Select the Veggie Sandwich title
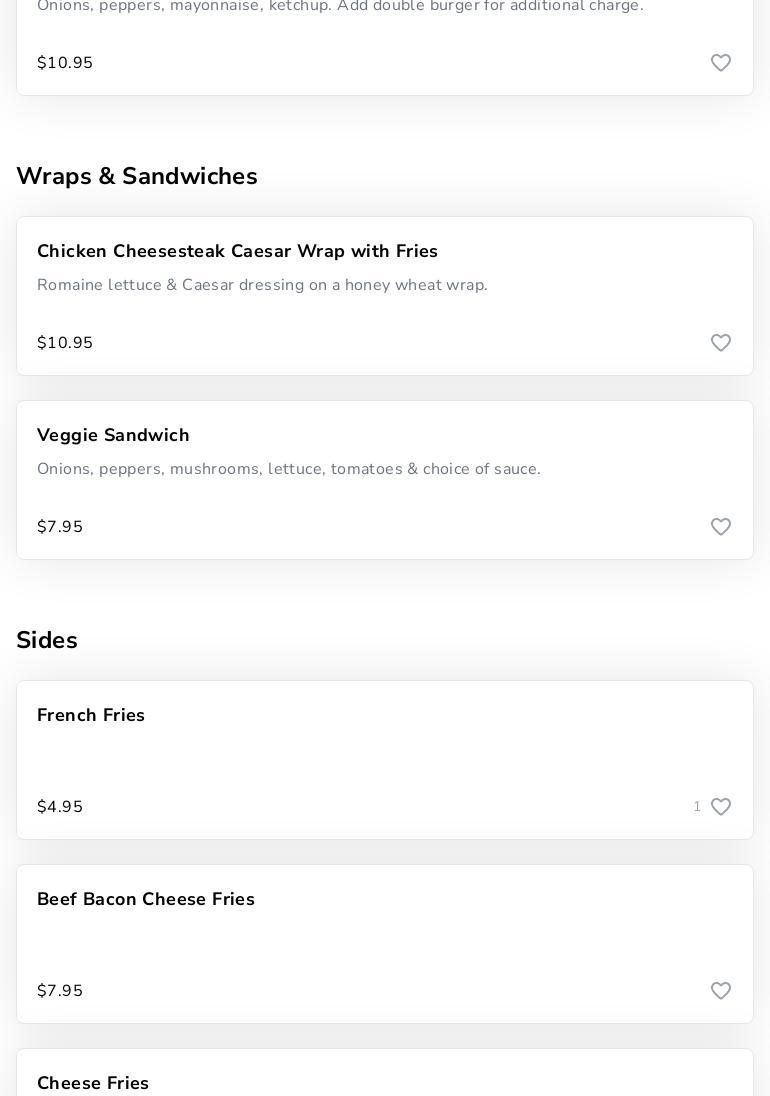 pyautogui.click(x=113, y=435)
